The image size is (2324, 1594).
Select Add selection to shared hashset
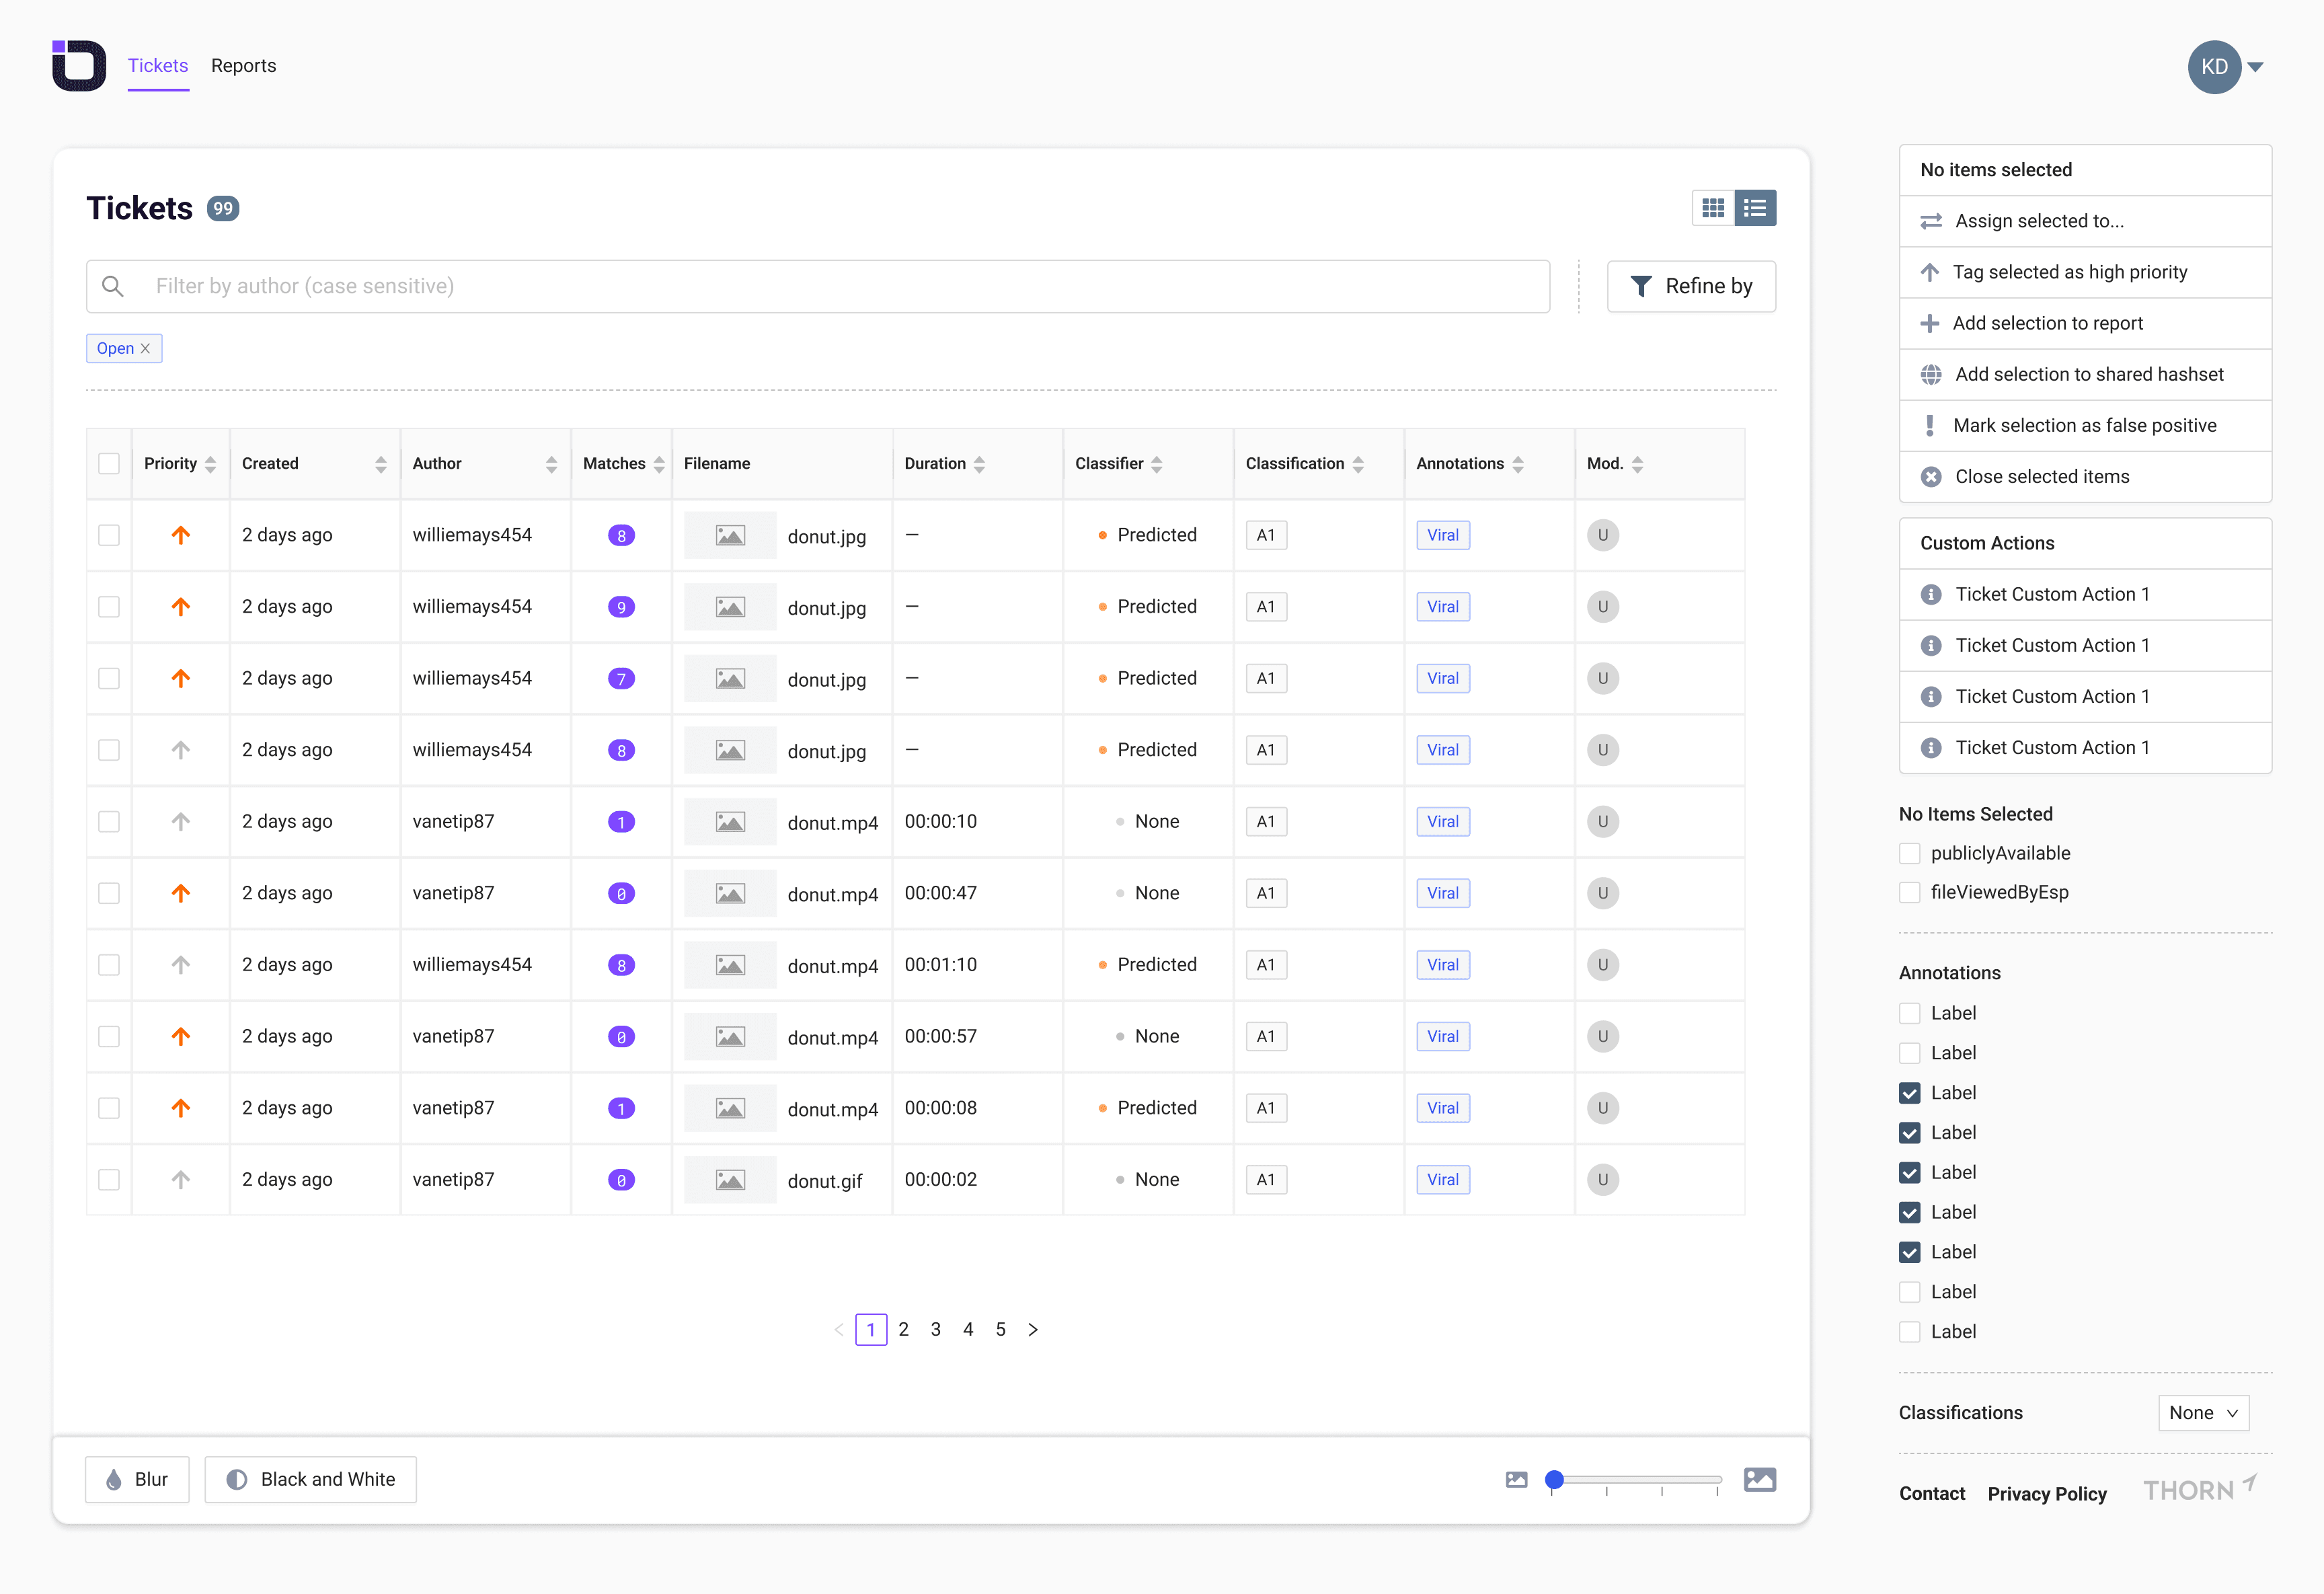click(2088, 374)
